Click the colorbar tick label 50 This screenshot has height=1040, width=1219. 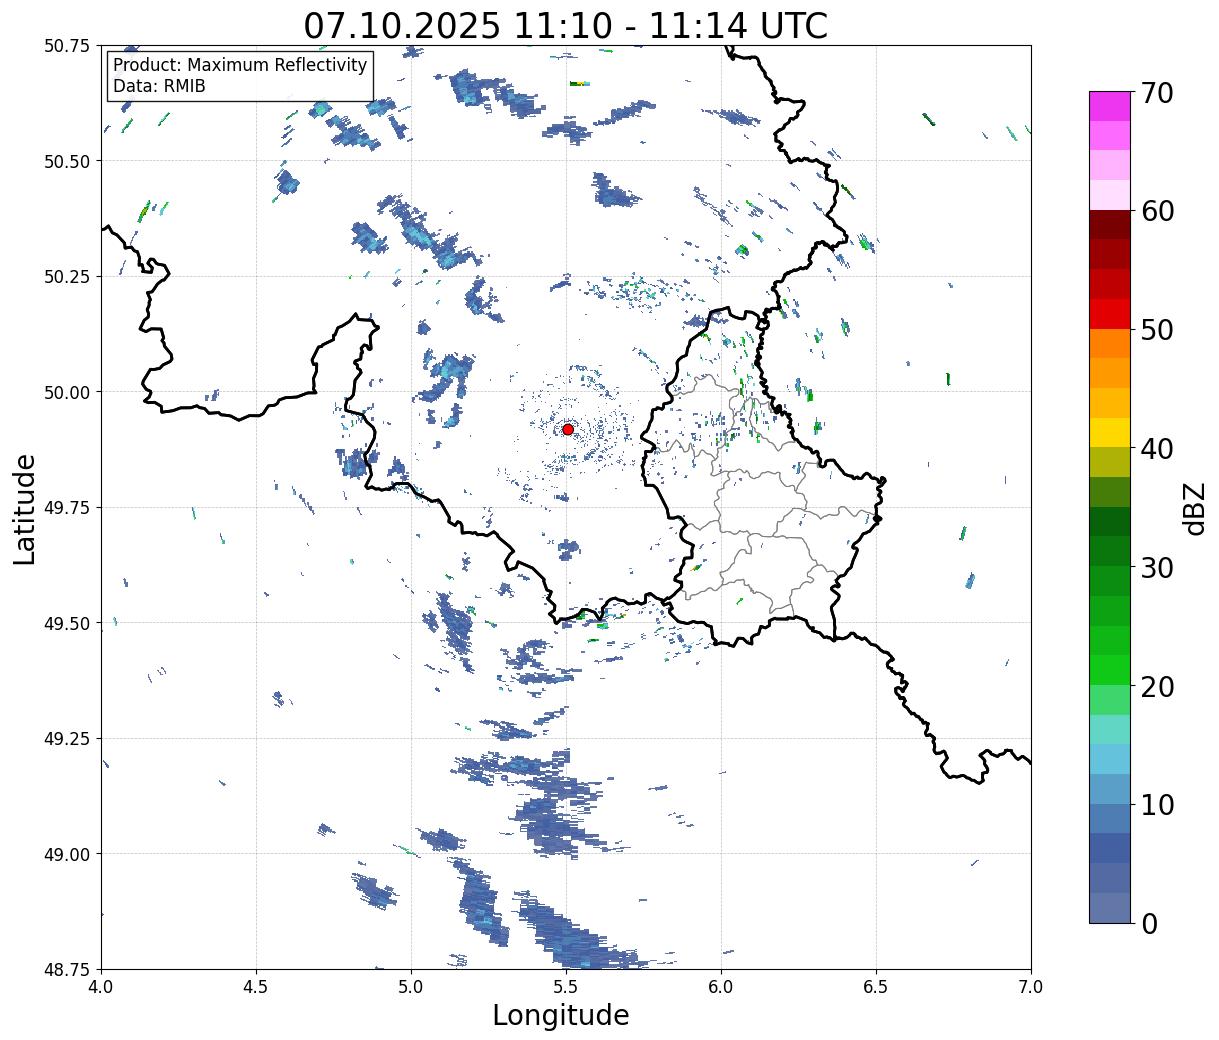click(1157, 330)
